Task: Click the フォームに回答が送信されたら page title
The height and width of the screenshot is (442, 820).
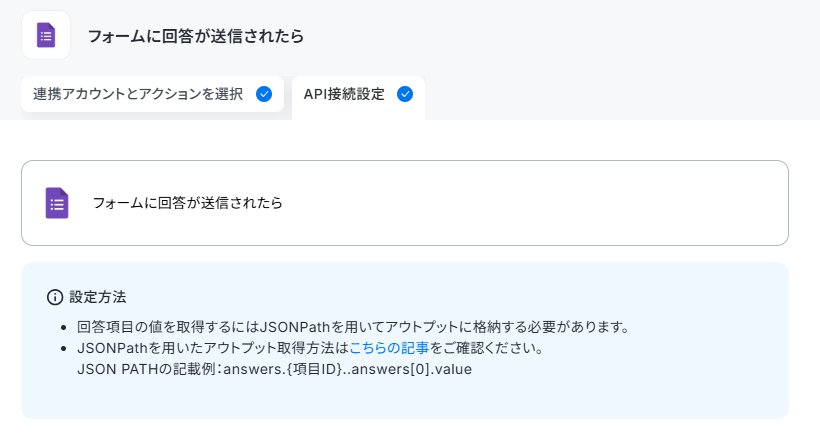Action: (x=196, y=36)
